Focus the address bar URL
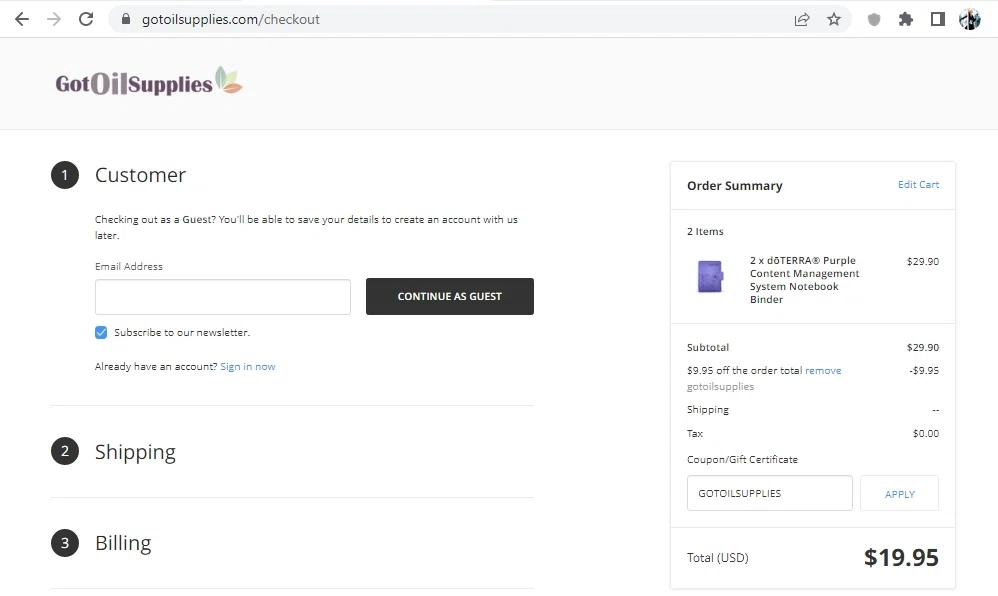The height and width of the screenshot is (596, 998). [x=230, y=19]
